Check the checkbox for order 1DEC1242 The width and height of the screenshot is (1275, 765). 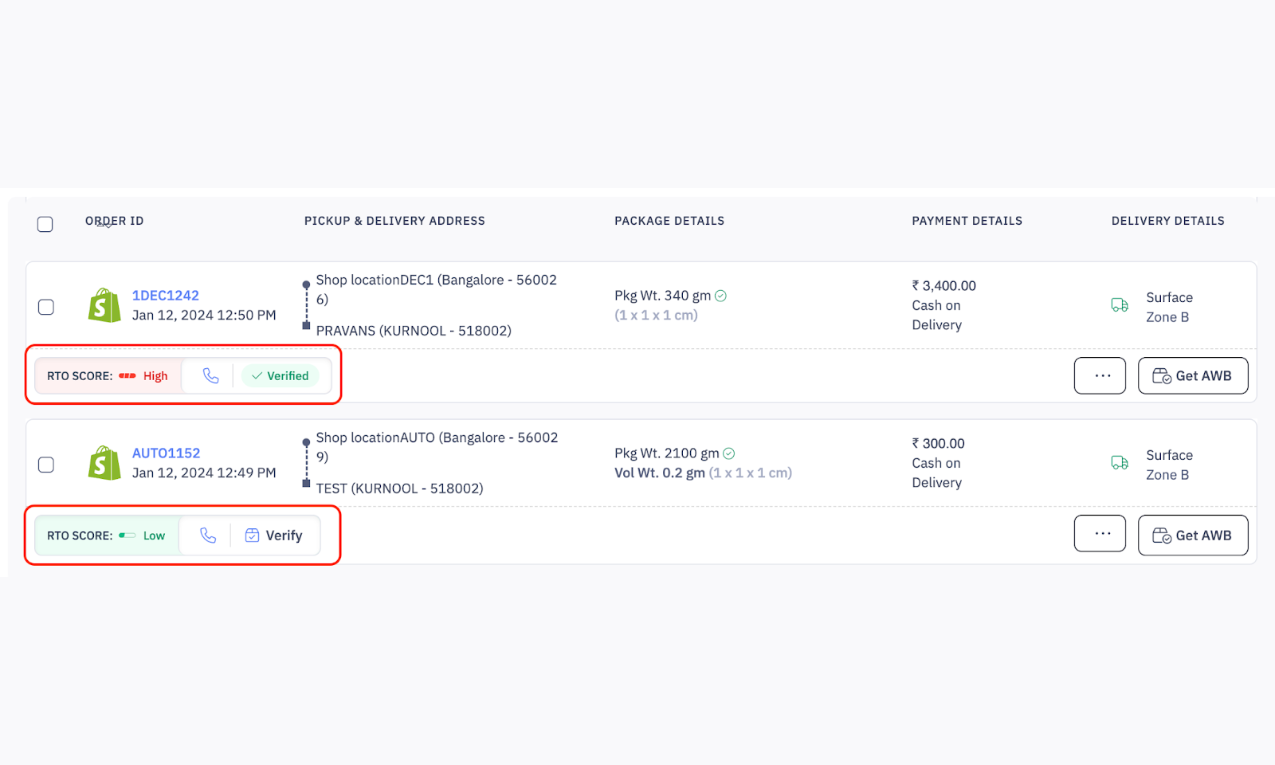click(45, 307)
